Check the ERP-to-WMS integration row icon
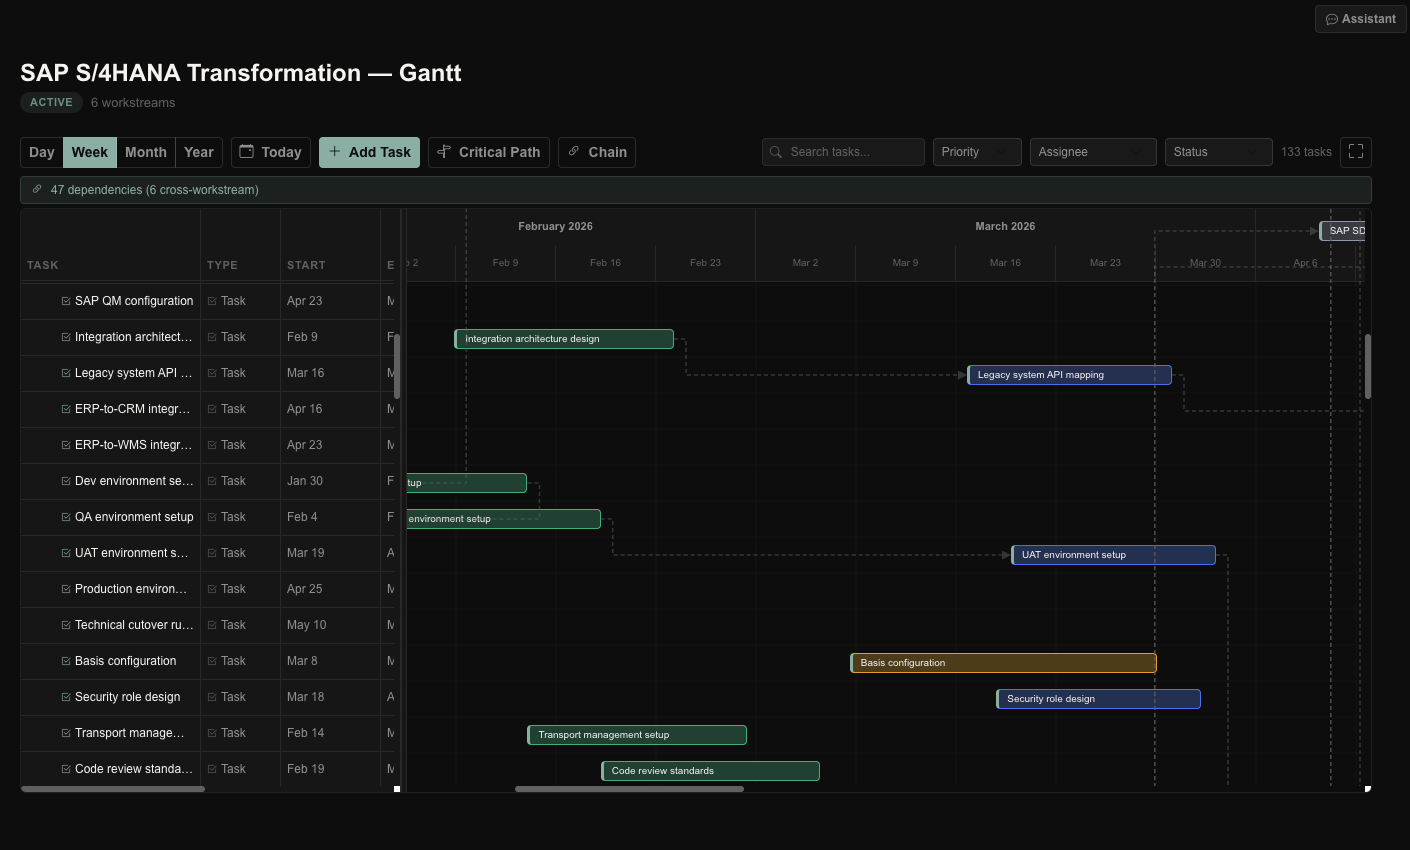The image size is (1410, 850). click(x=66, y=445)
